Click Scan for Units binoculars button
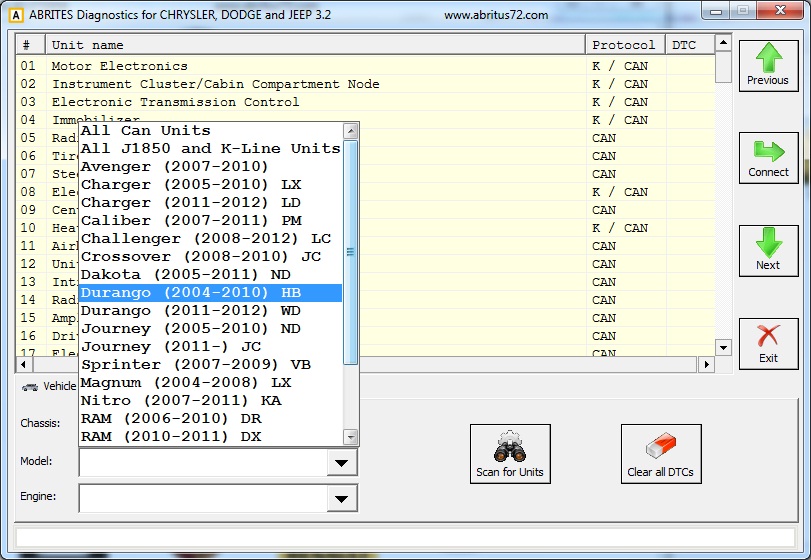This screenshot has width=811, height=560. pyautogui.click(x=510, y=454)
